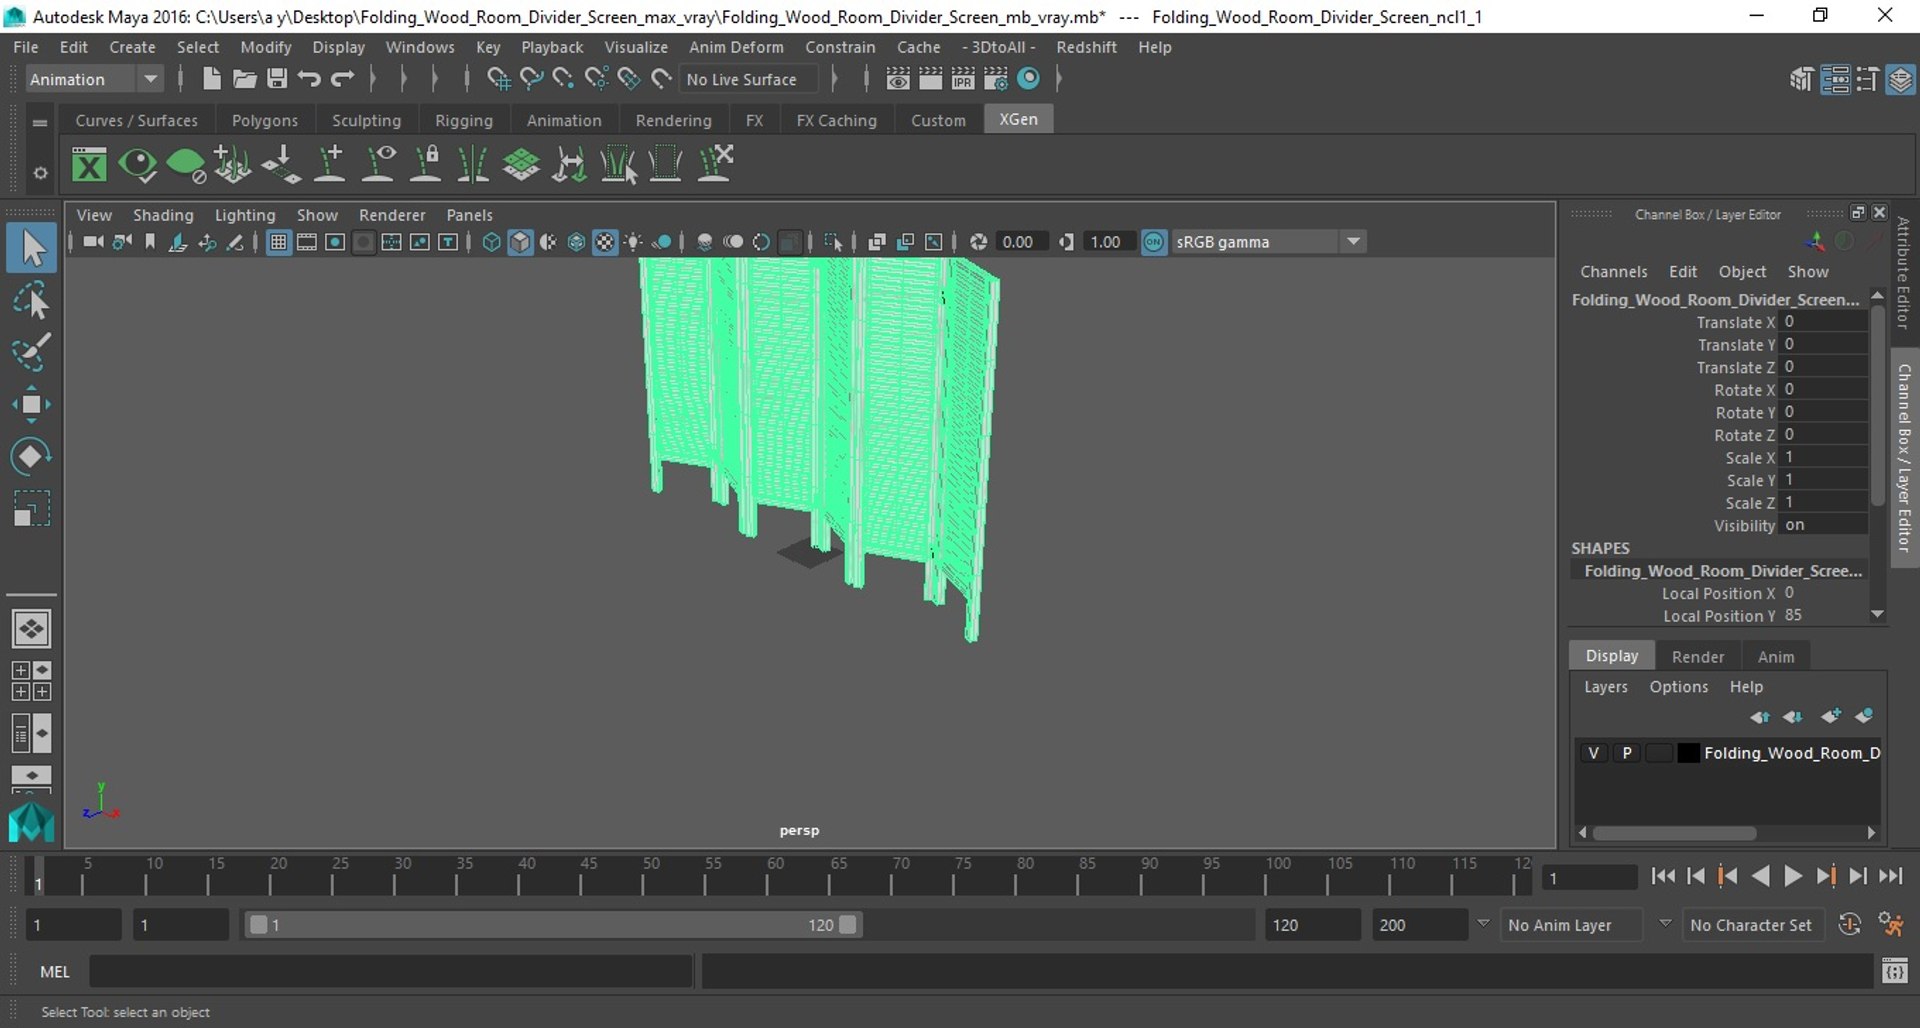Click the current frame input field
Image resolution: width=1920 pixels, height=1028 pixels.
1590,878
